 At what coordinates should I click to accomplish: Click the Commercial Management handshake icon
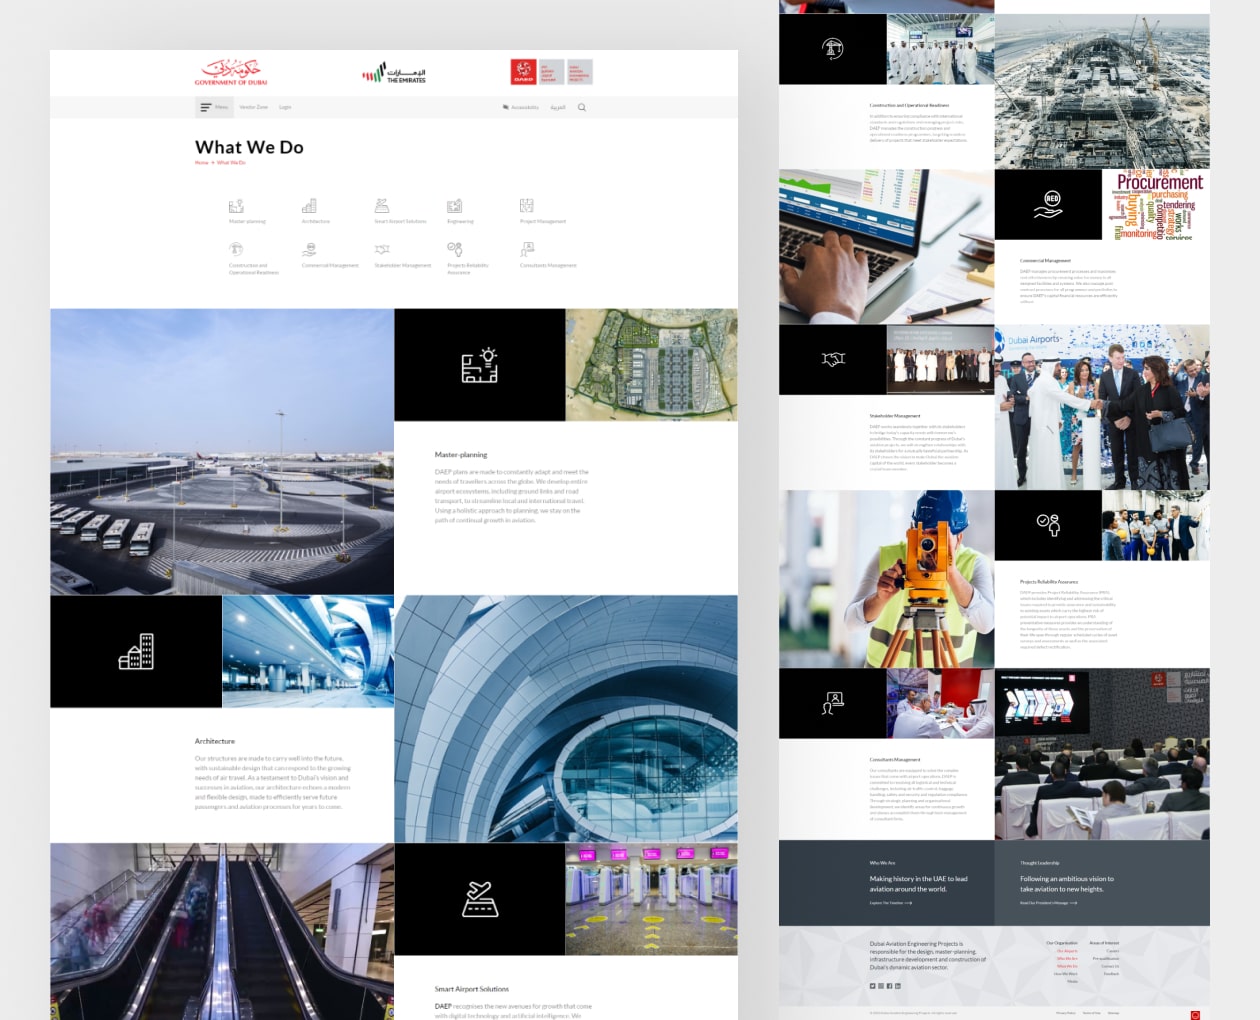312,248
